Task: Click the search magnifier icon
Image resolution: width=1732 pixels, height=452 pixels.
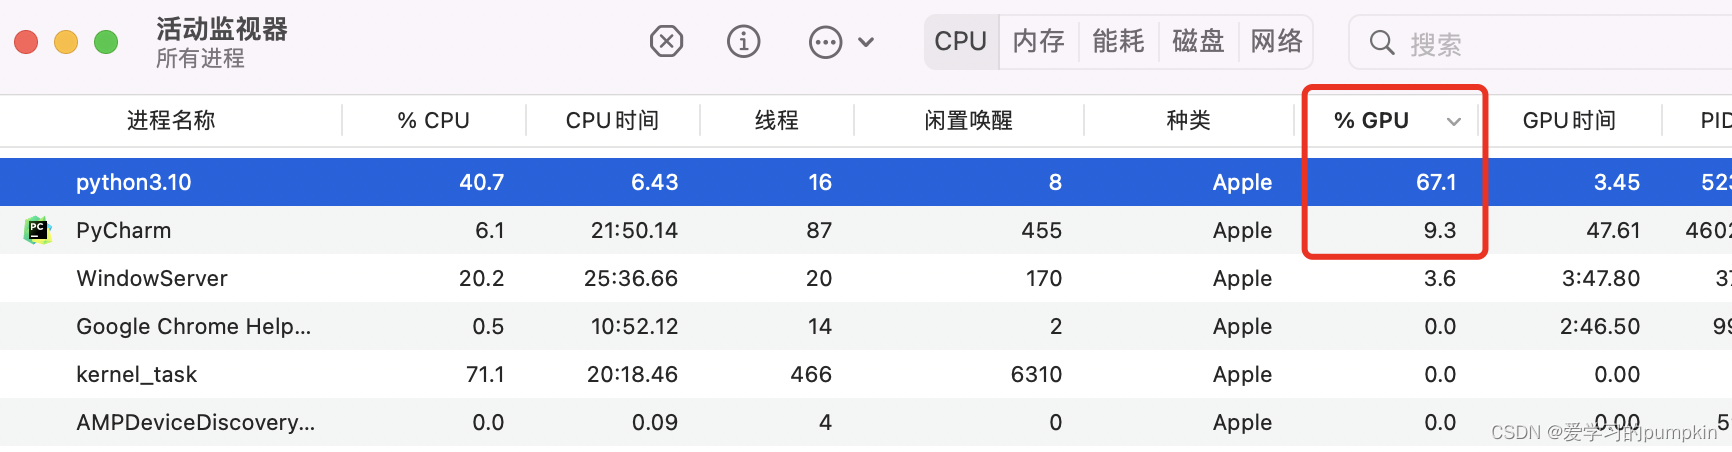Action: (1382, 42)
